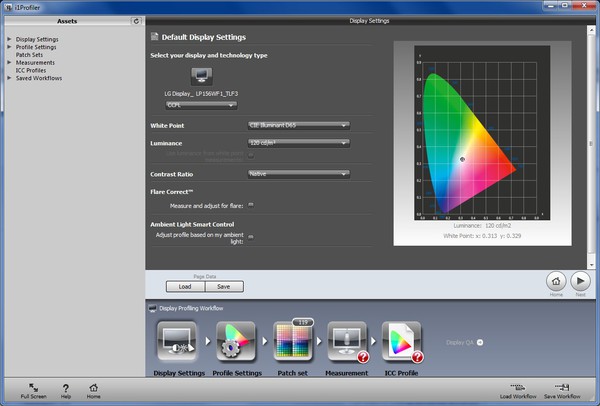This screenshot has width=600, height=406.
Task: Click the Save page data button
Action: point(224,287)
